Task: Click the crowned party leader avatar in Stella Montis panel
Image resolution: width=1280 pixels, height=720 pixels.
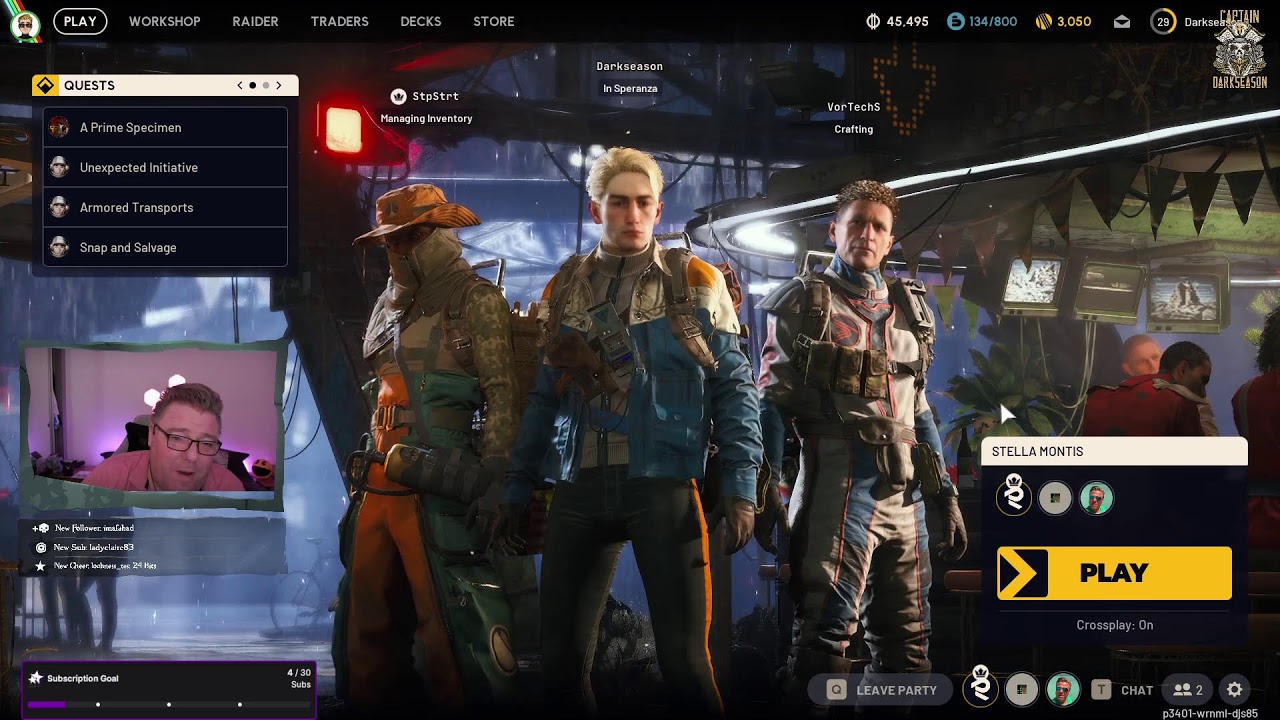Action: pyautogui.click(x=1014, y=496)
